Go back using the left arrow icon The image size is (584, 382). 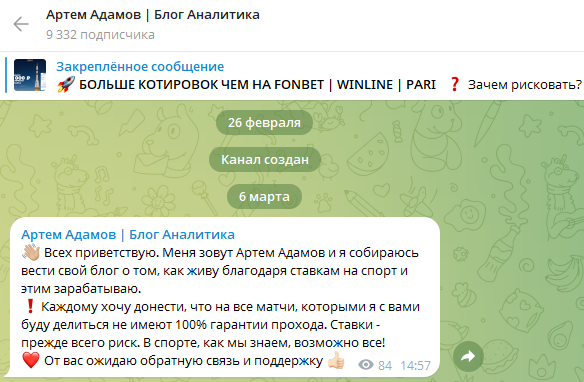(21, 24)
